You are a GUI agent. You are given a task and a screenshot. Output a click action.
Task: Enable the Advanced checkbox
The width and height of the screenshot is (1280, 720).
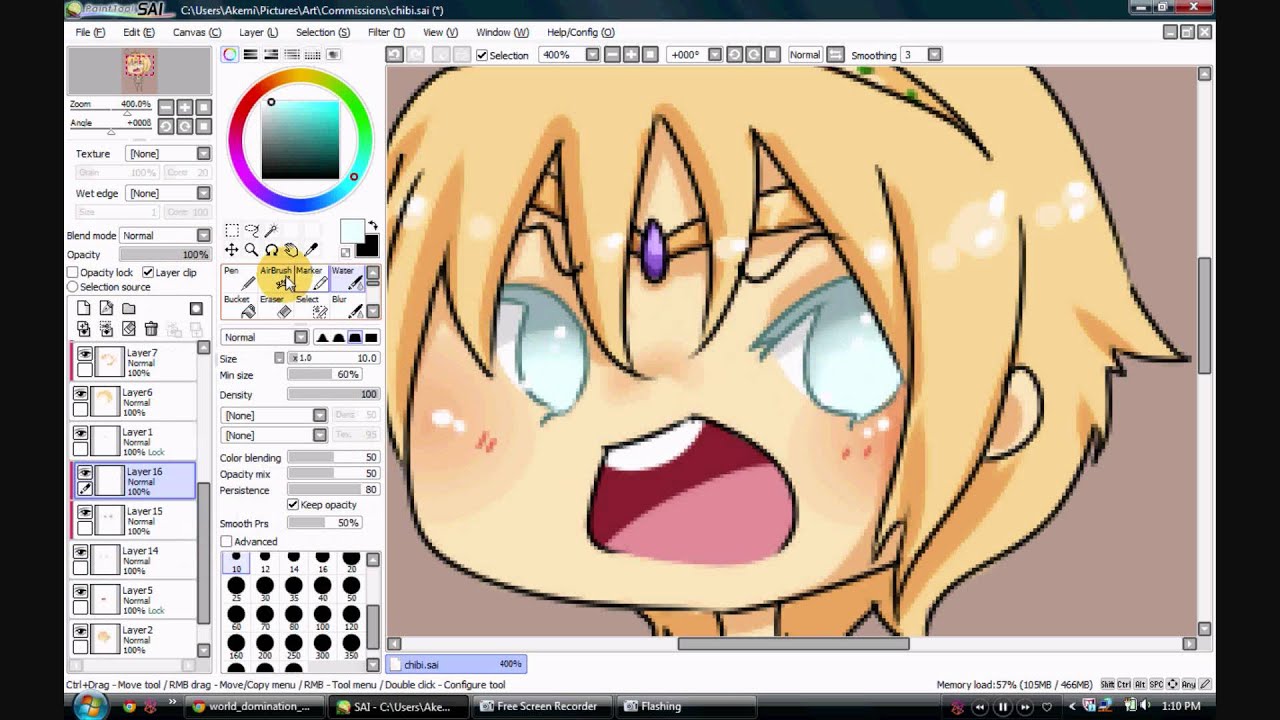226,542
